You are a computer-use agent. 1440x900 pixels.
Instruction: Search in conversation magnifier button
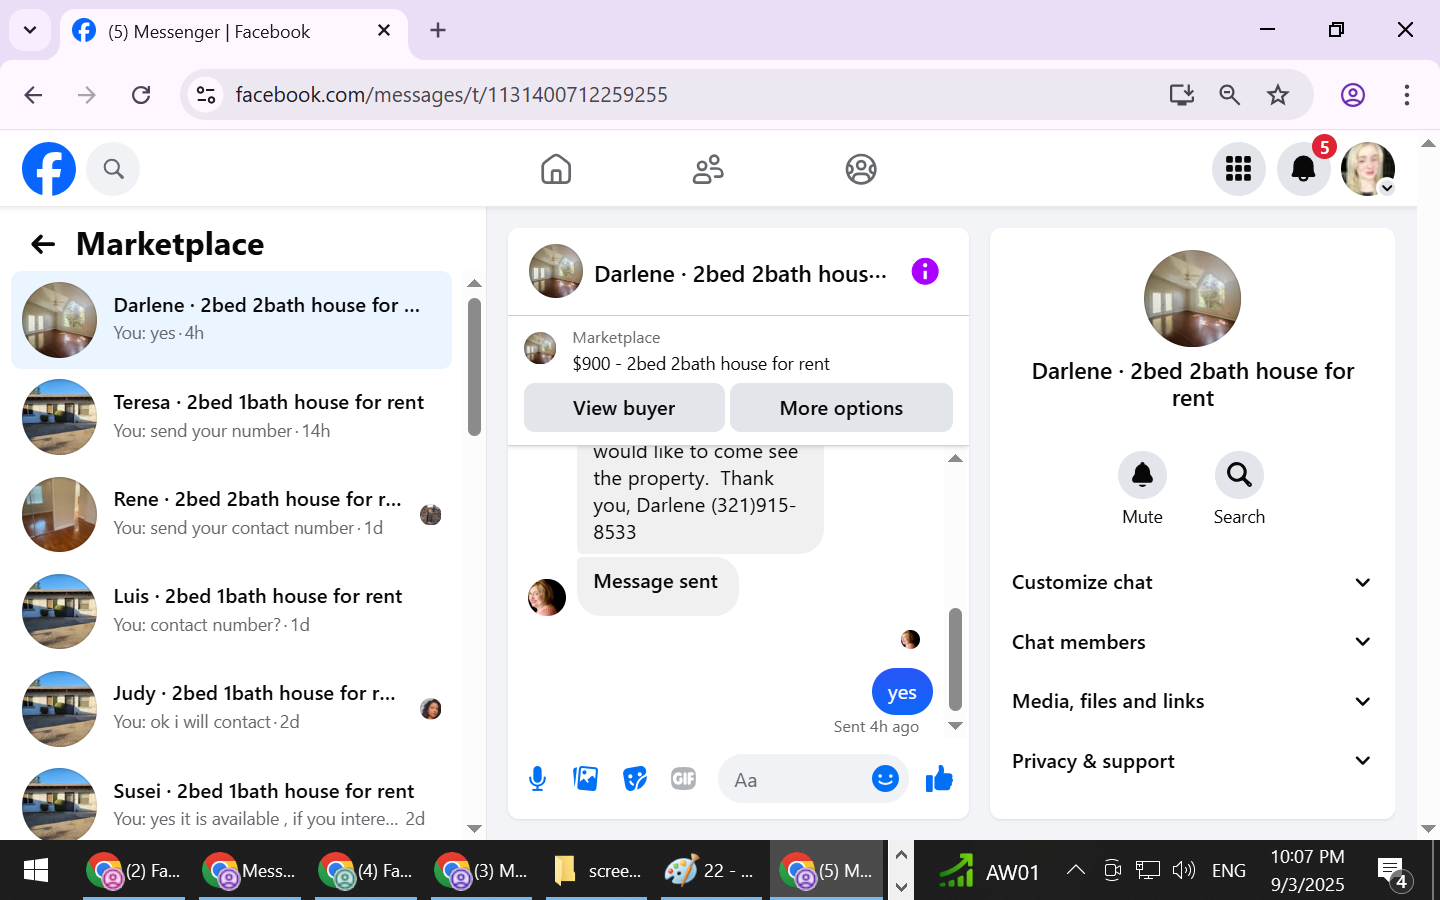click(x=1239, y=475)
